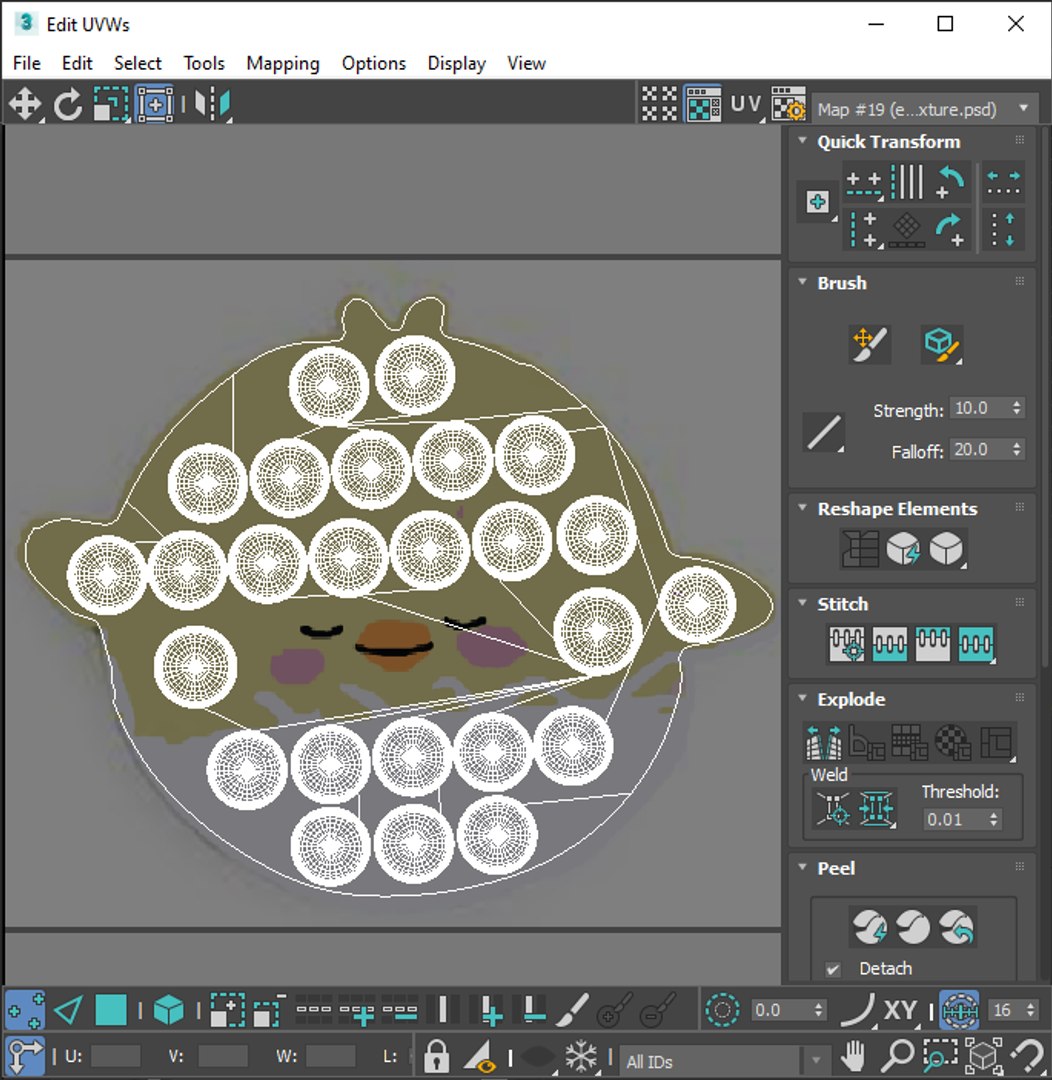The image size is (1052, 1080).
Task: Click the Multi-Tile view icon
Action: tap(659, 105)
